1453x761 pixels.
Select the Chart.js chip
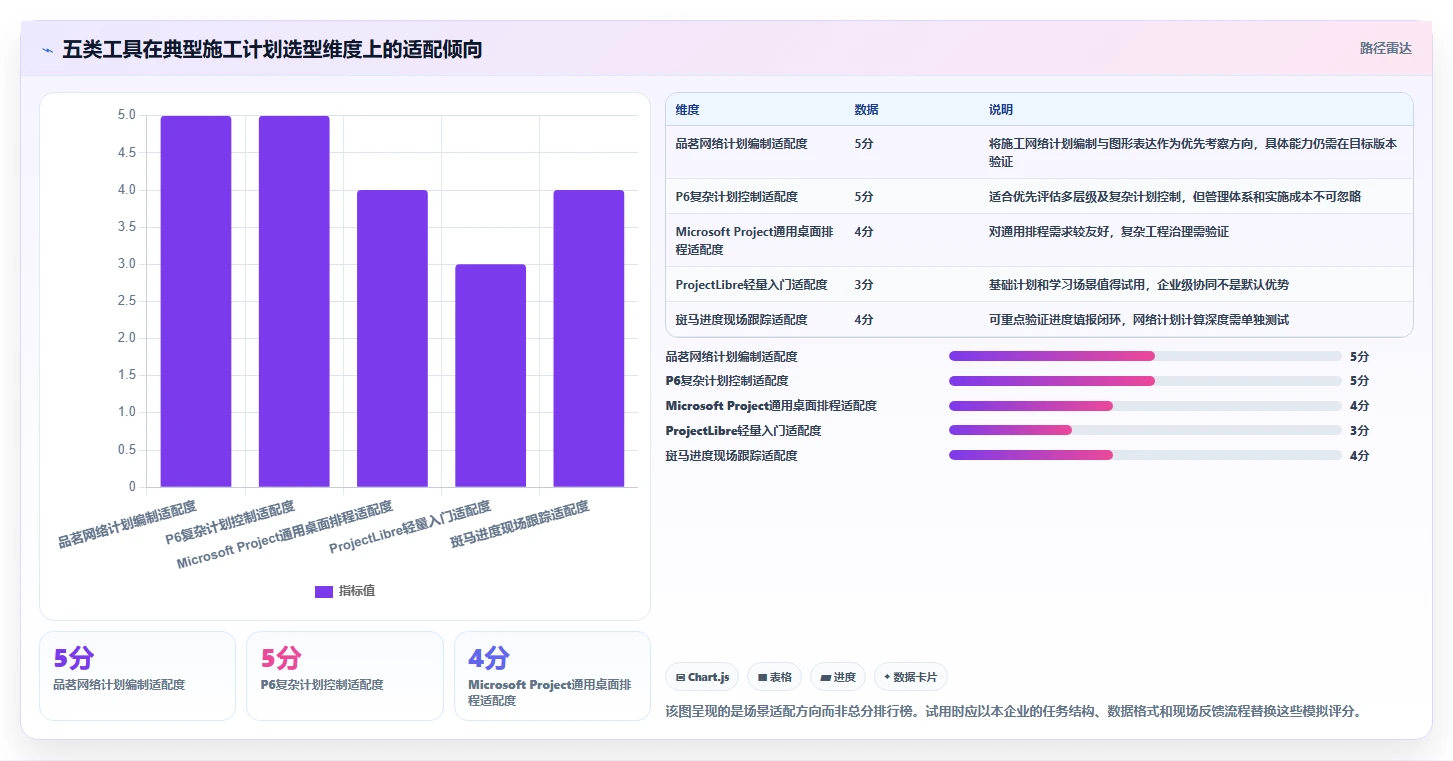pos(703,677)
